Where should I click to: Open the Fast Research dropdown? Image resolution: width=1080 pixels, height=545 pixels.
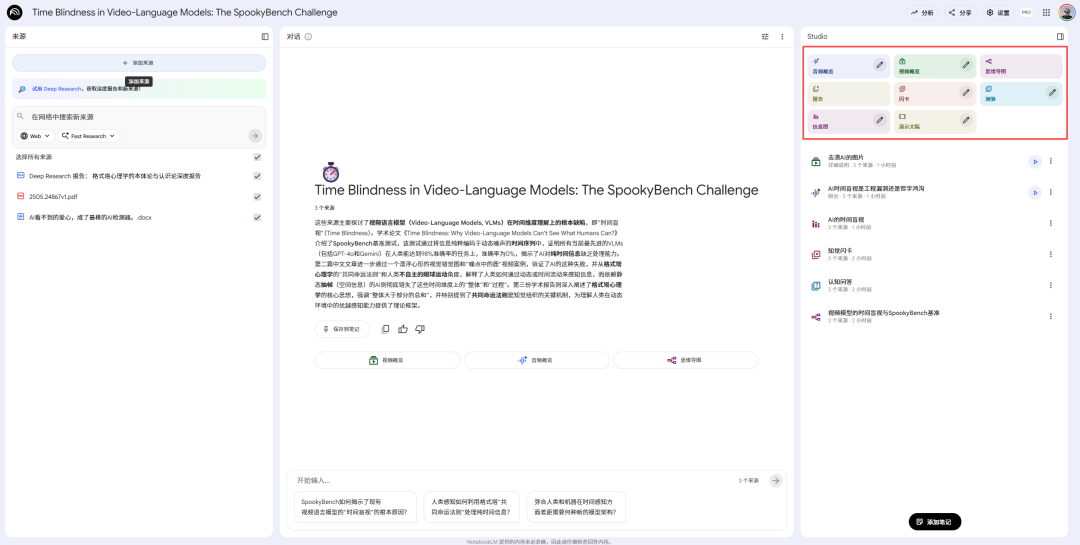pos(88,136)
